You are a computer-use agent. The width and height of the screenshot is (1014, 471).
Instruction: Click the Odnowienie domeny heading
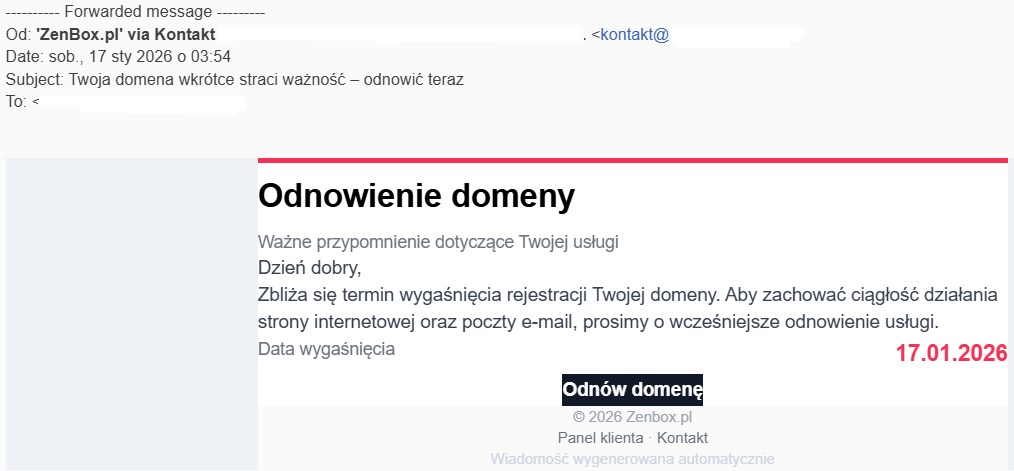[416, 196]
